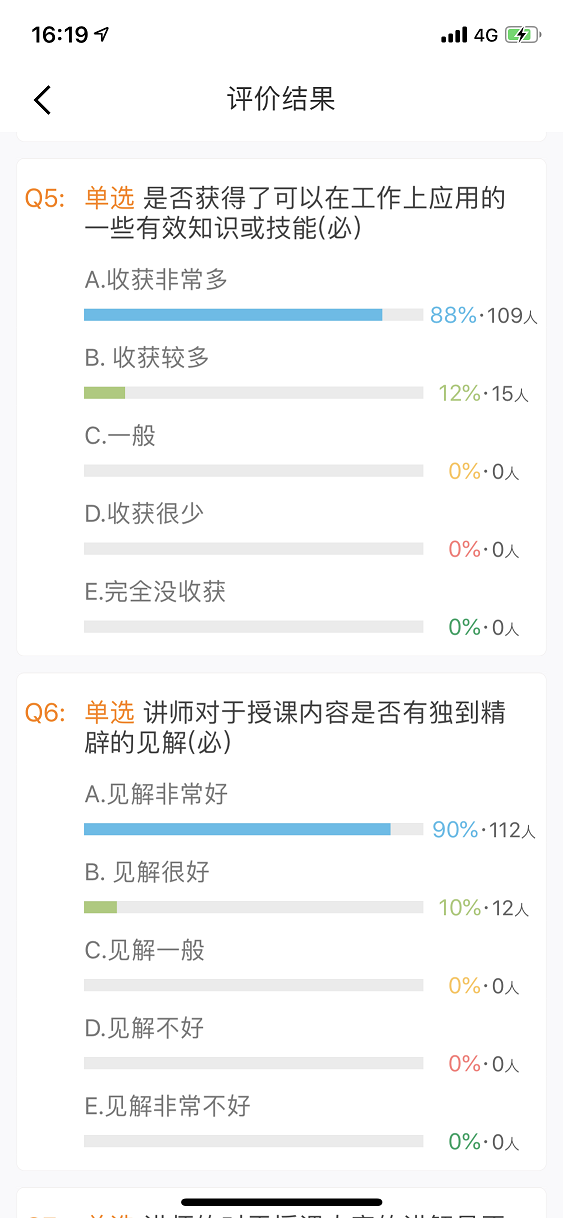Image resolution: width=563 pixels, height=1218 pixels.
Task: Open the 109人 respondent count
Action: tap(513, 316)
